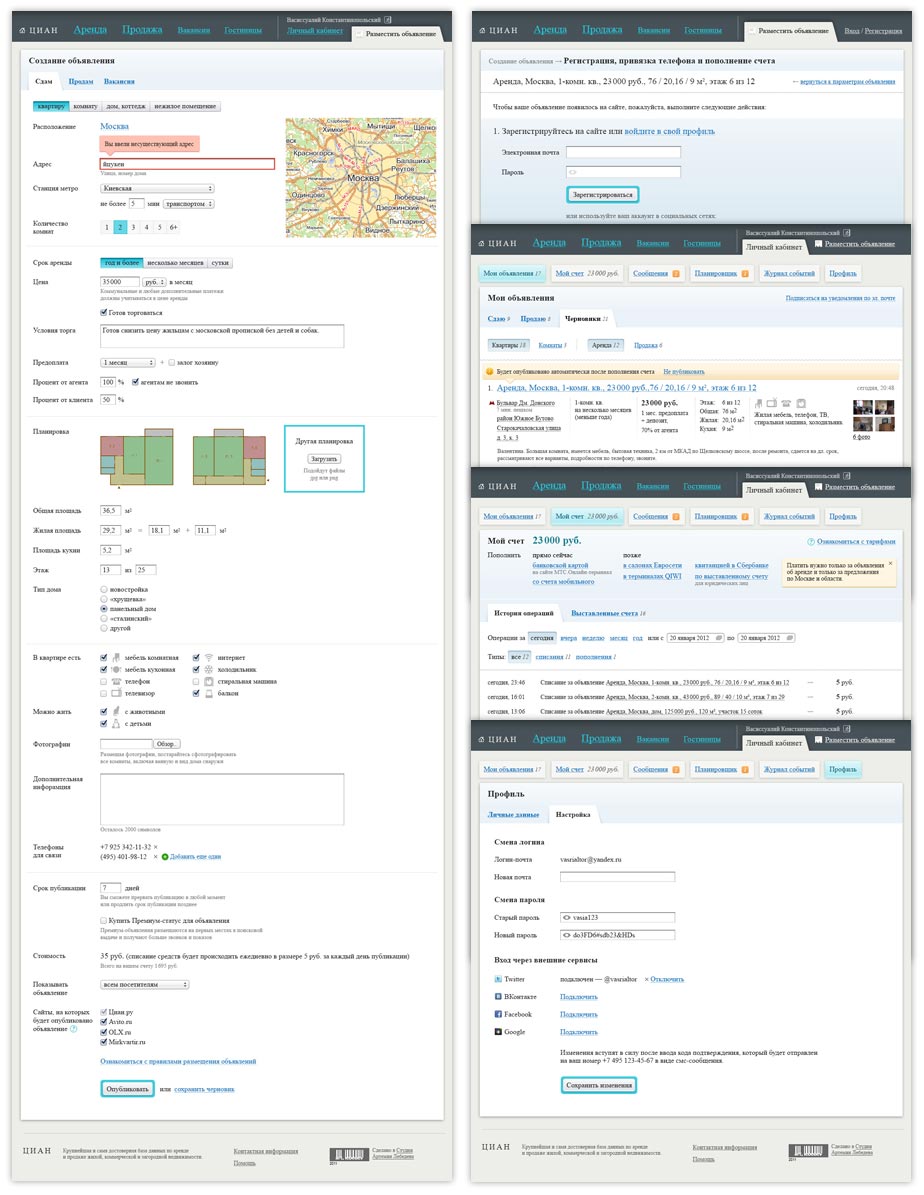
Task: Click the help question mark near publication sites
Action: click(74, 1028)
